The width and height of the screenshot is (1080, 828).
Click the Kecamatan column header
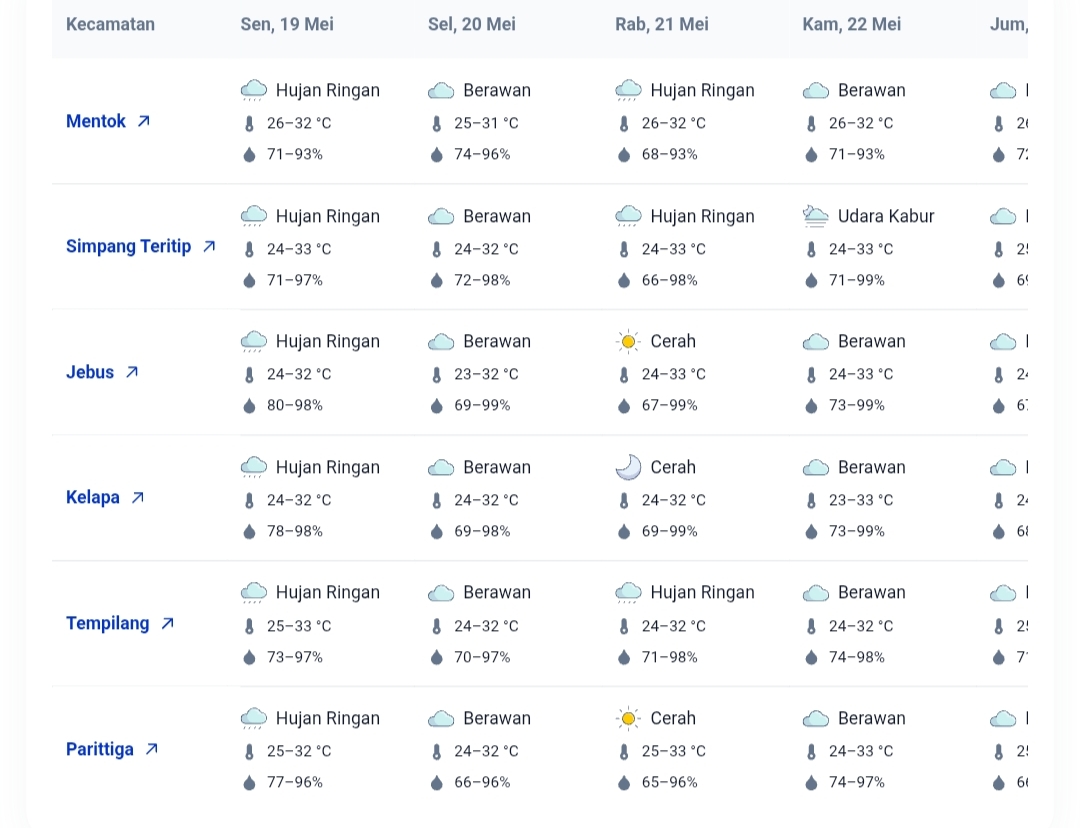pos(110,24)
